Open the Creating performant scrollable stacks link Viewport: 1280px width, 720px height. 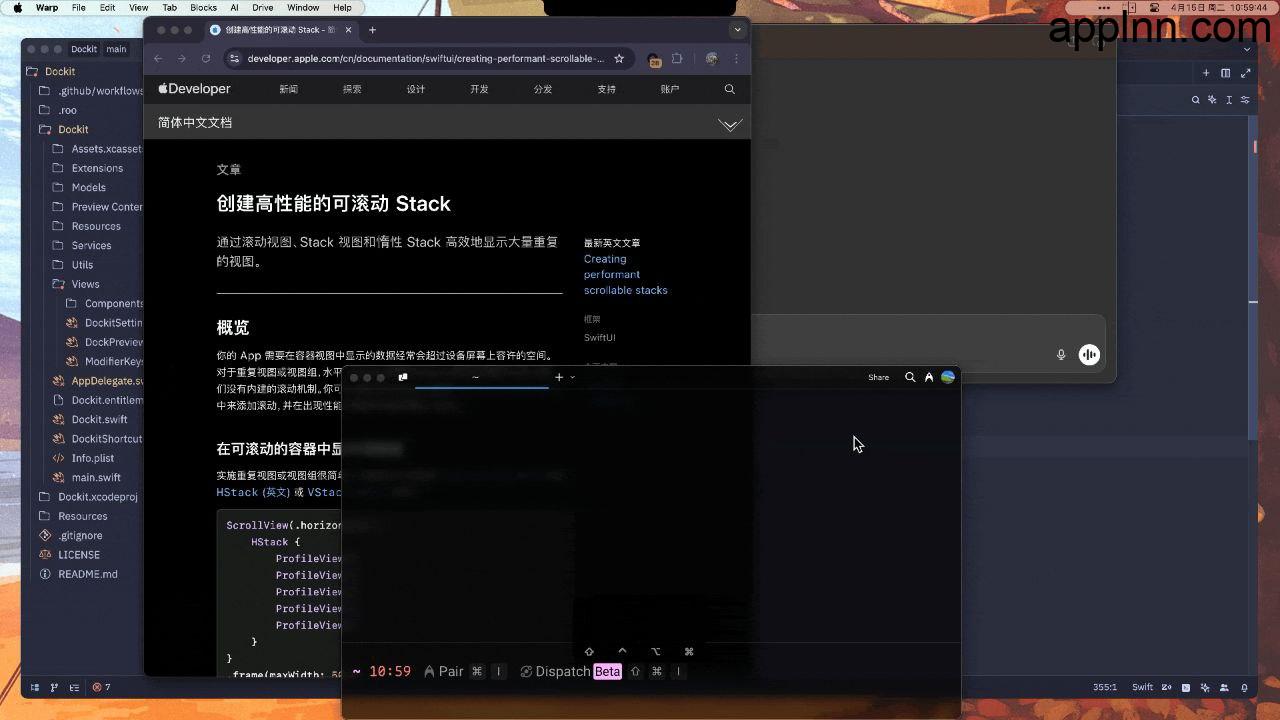[625, 274]
